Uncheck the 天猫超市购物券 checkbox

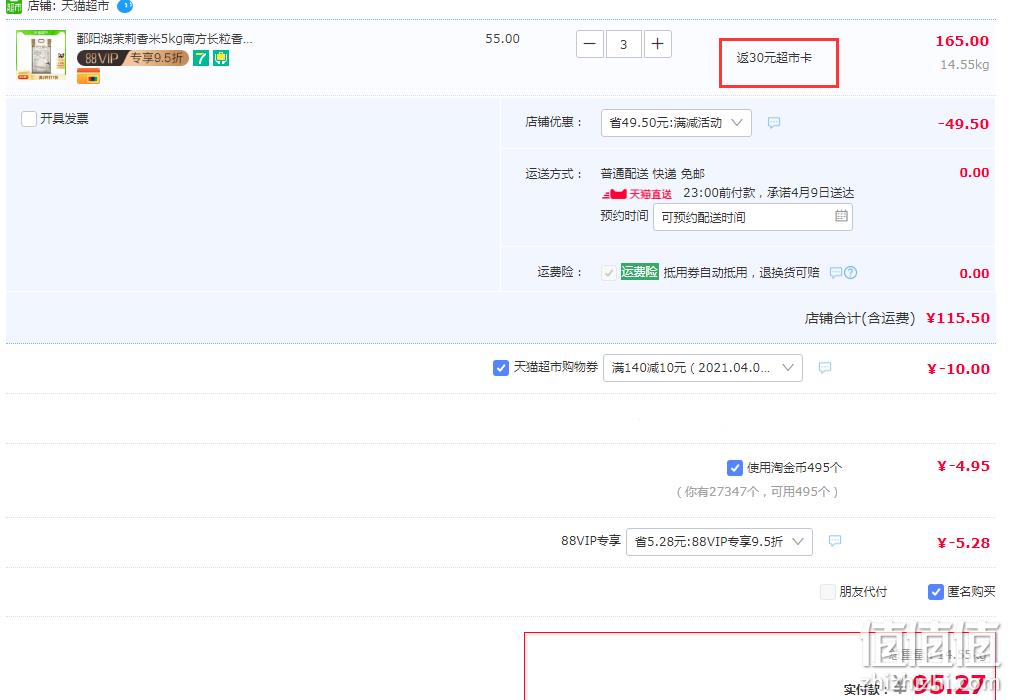500,368
